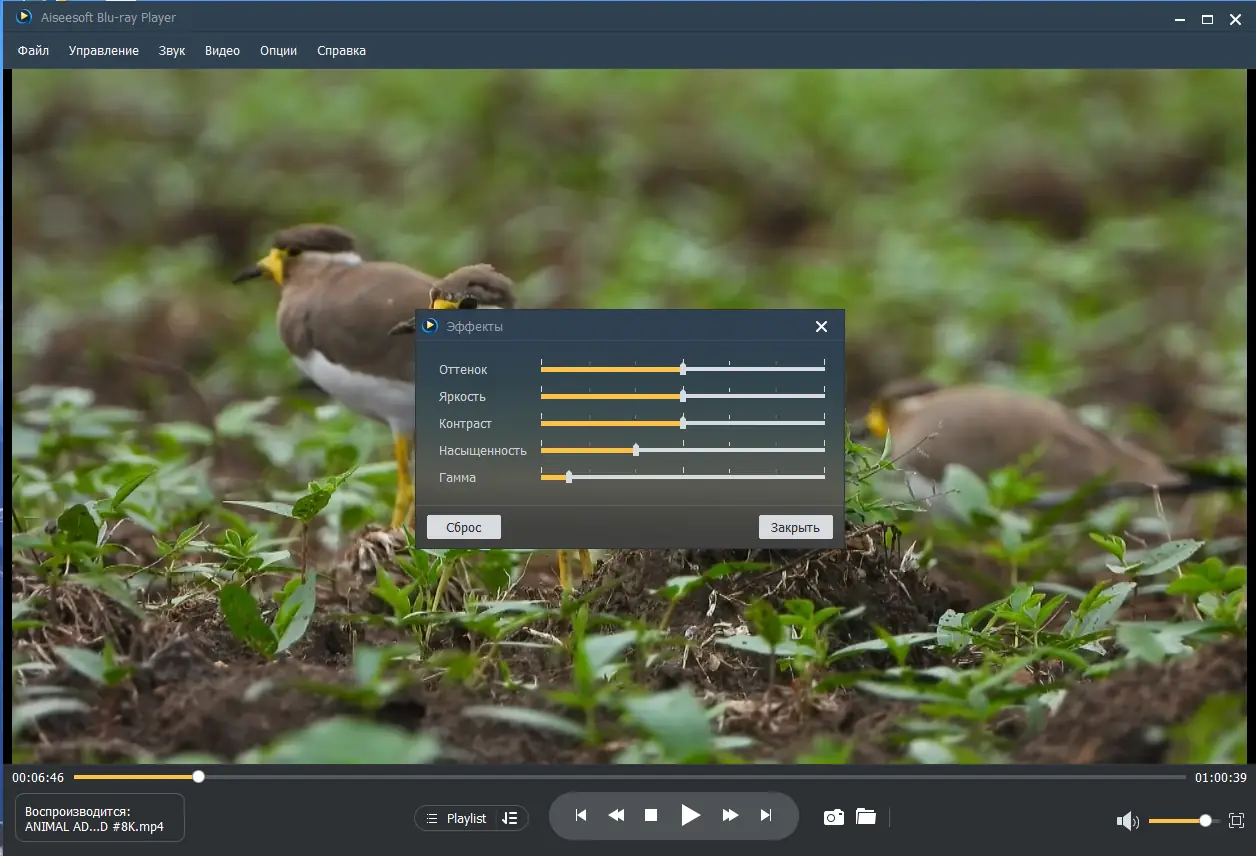
Task: Skip to next track
Action: (766, 816)
